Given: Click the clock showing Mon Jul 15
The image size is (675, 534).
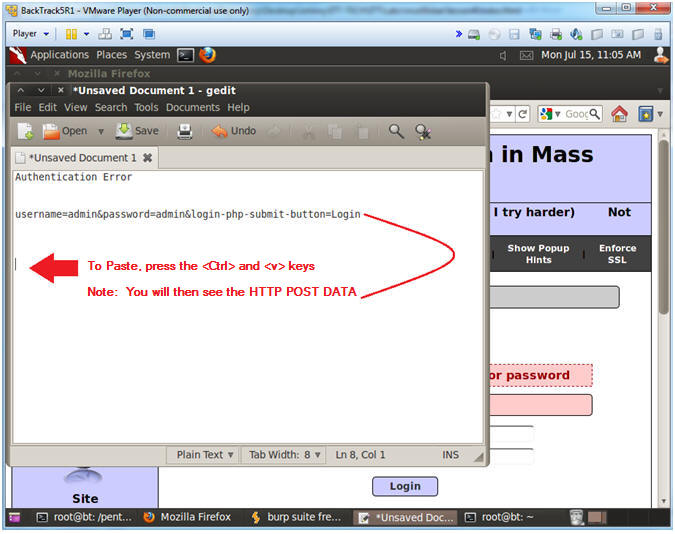Looking at the screenshot, I should (x=591, y=55).
